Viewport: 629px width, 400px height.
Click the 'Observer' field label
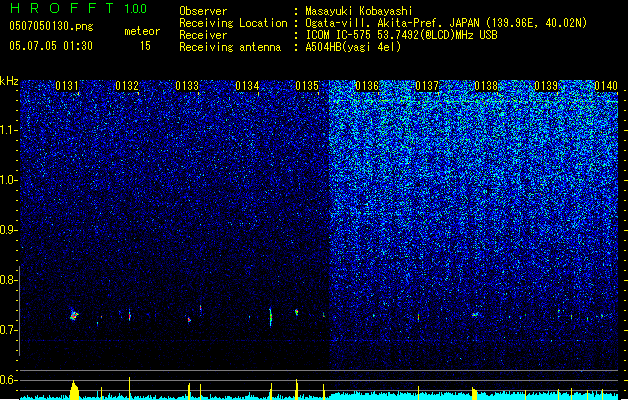click(203, 11)
